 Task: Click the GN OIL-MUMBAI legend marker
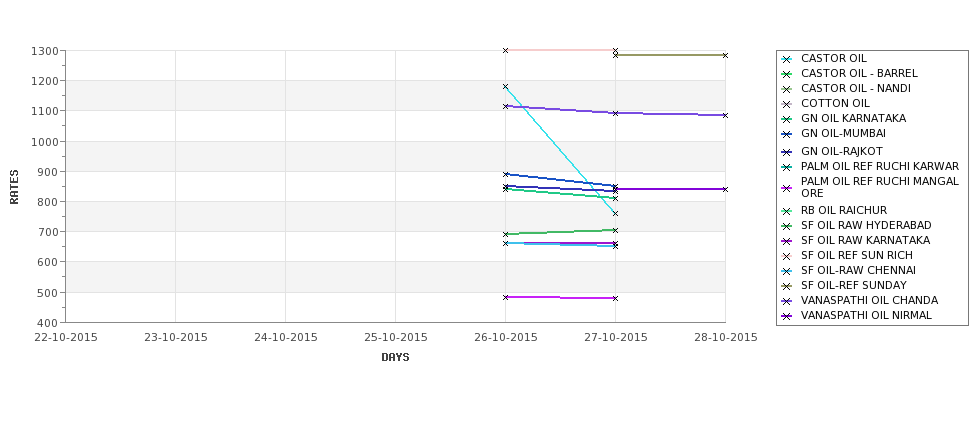(x=787, y=134)
